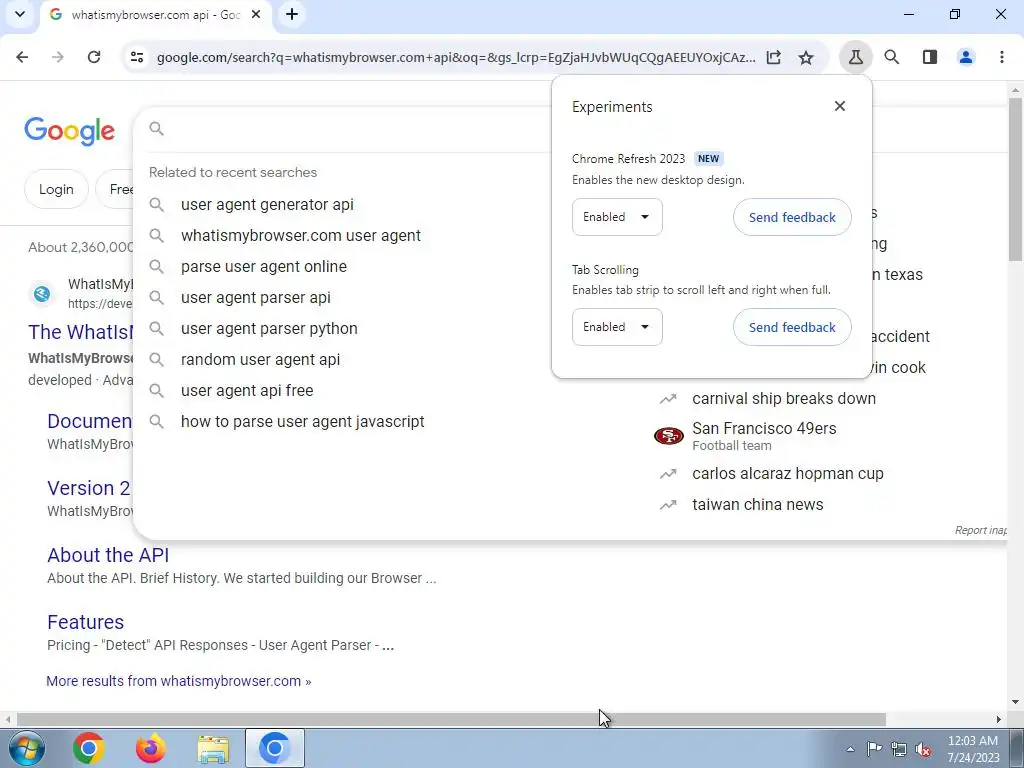Open the tab search chevron button
The image size is (1024, 768).
point(20,14)
